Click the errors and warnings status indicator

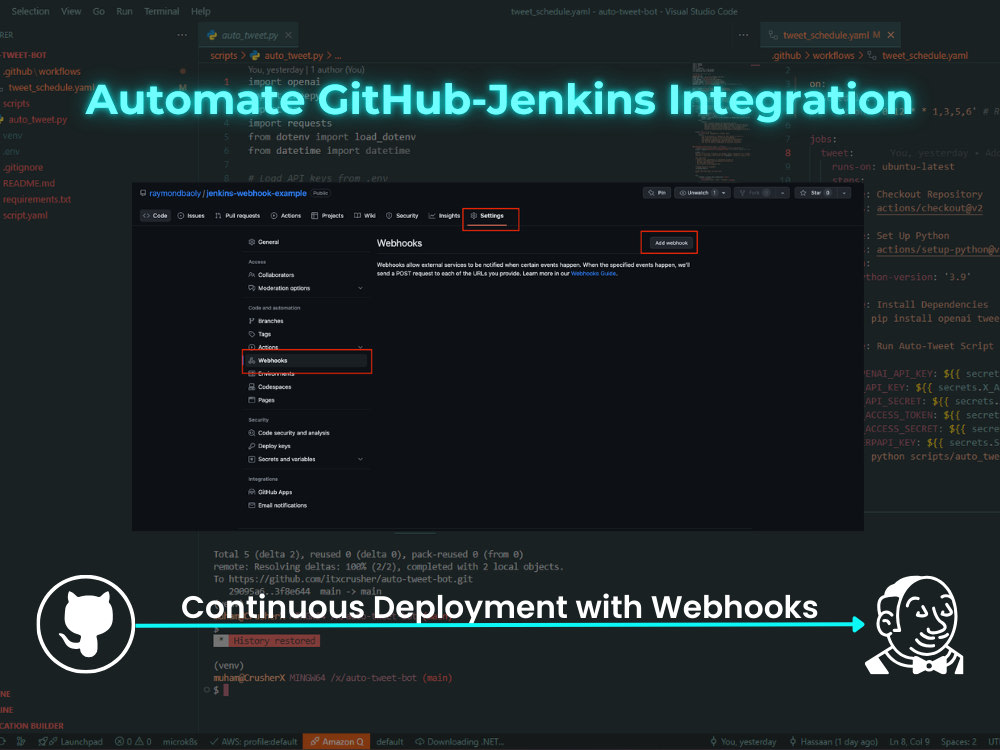(133, 742)
